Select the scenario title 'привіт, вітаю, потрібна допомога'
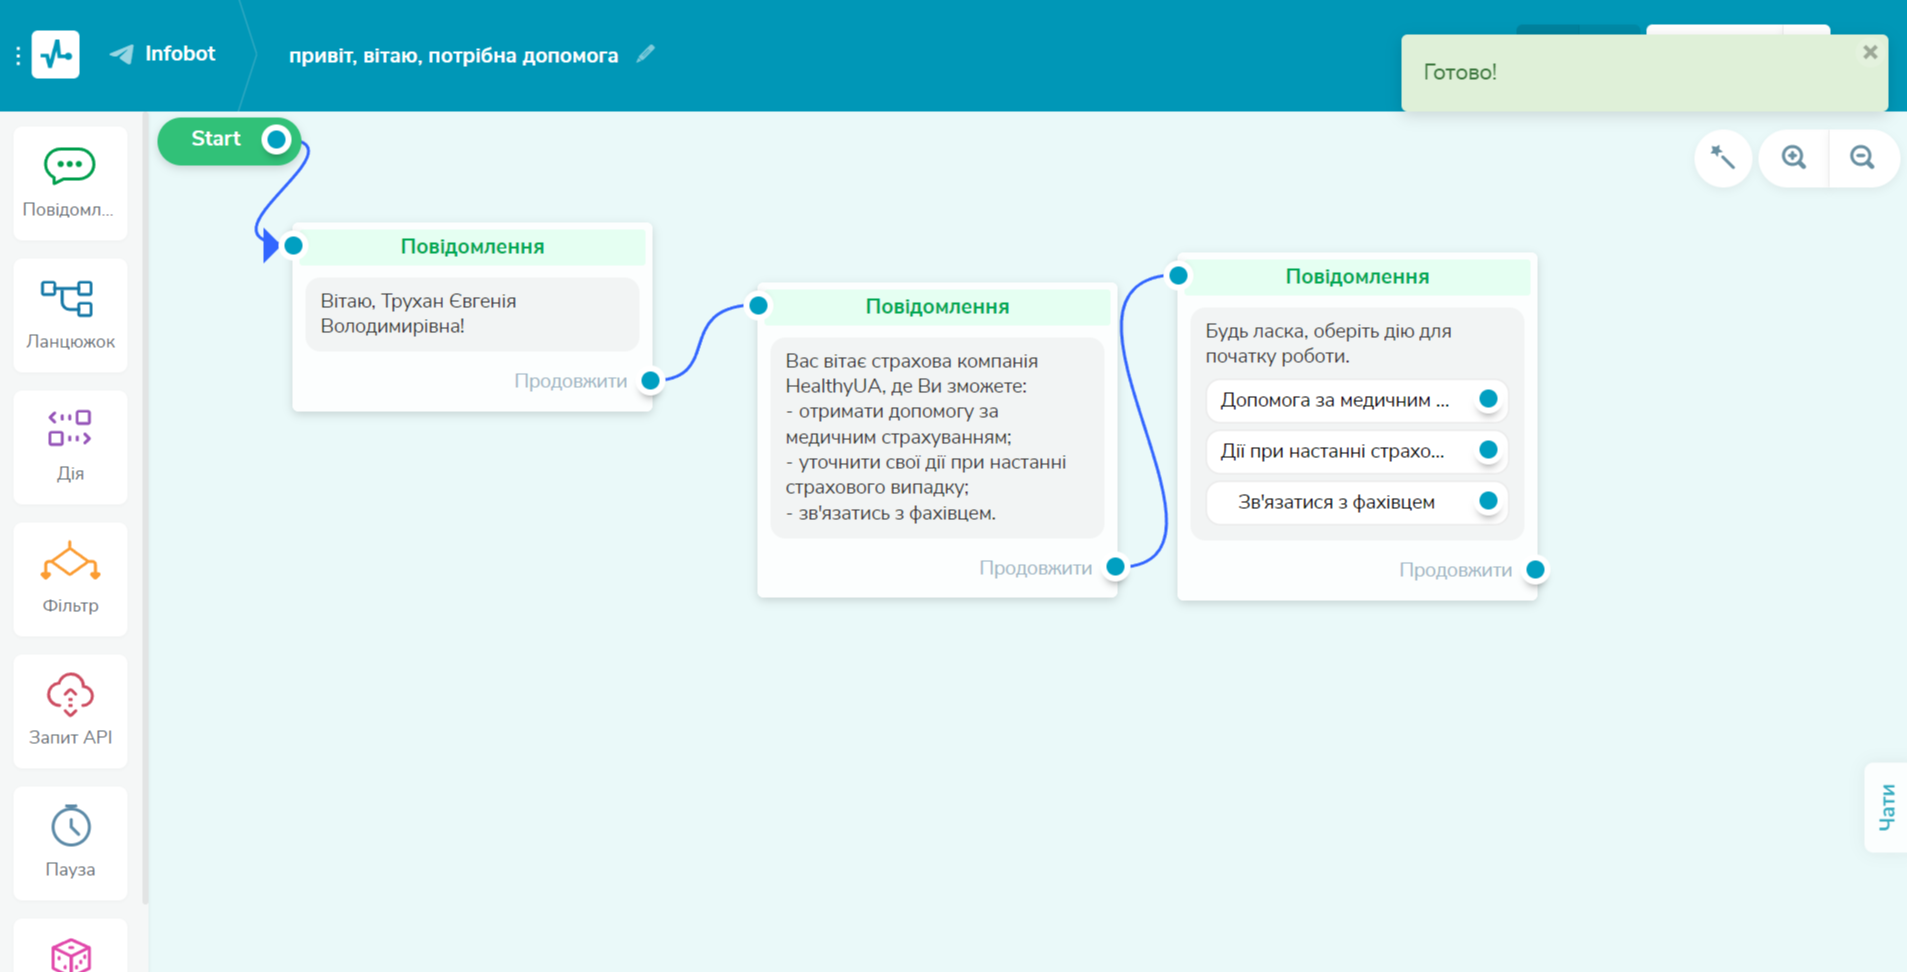 pos(453,55)
